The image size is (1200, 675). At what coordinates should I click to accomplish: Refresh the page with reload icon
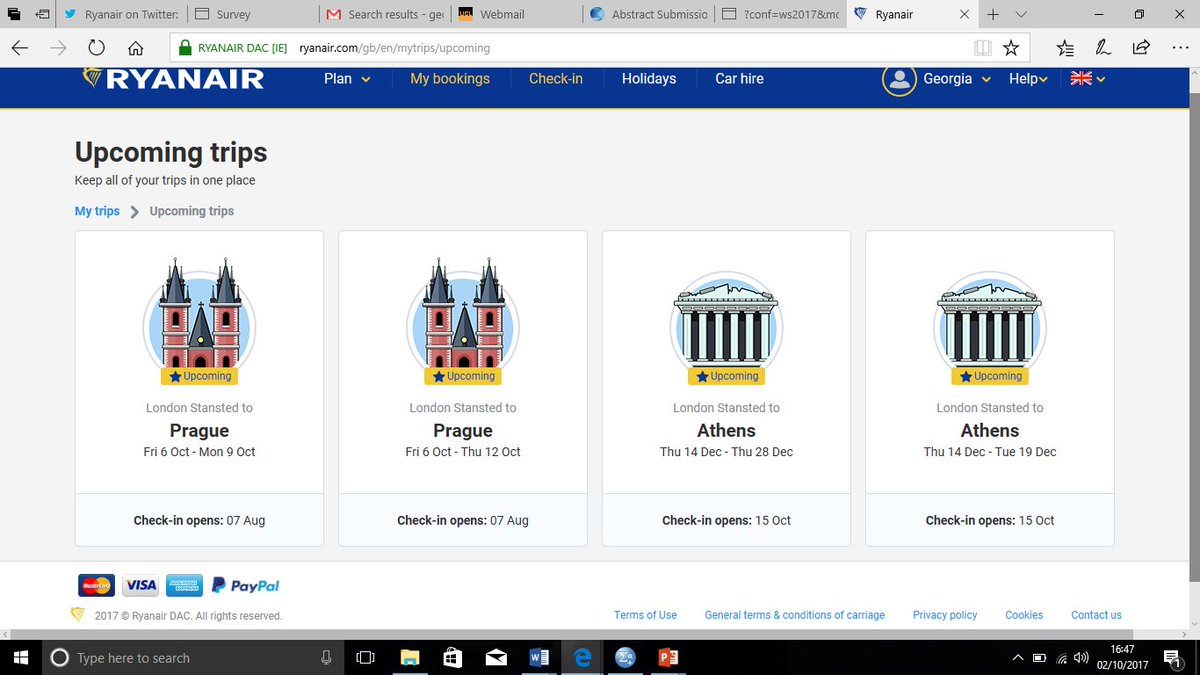coord(97,48)
